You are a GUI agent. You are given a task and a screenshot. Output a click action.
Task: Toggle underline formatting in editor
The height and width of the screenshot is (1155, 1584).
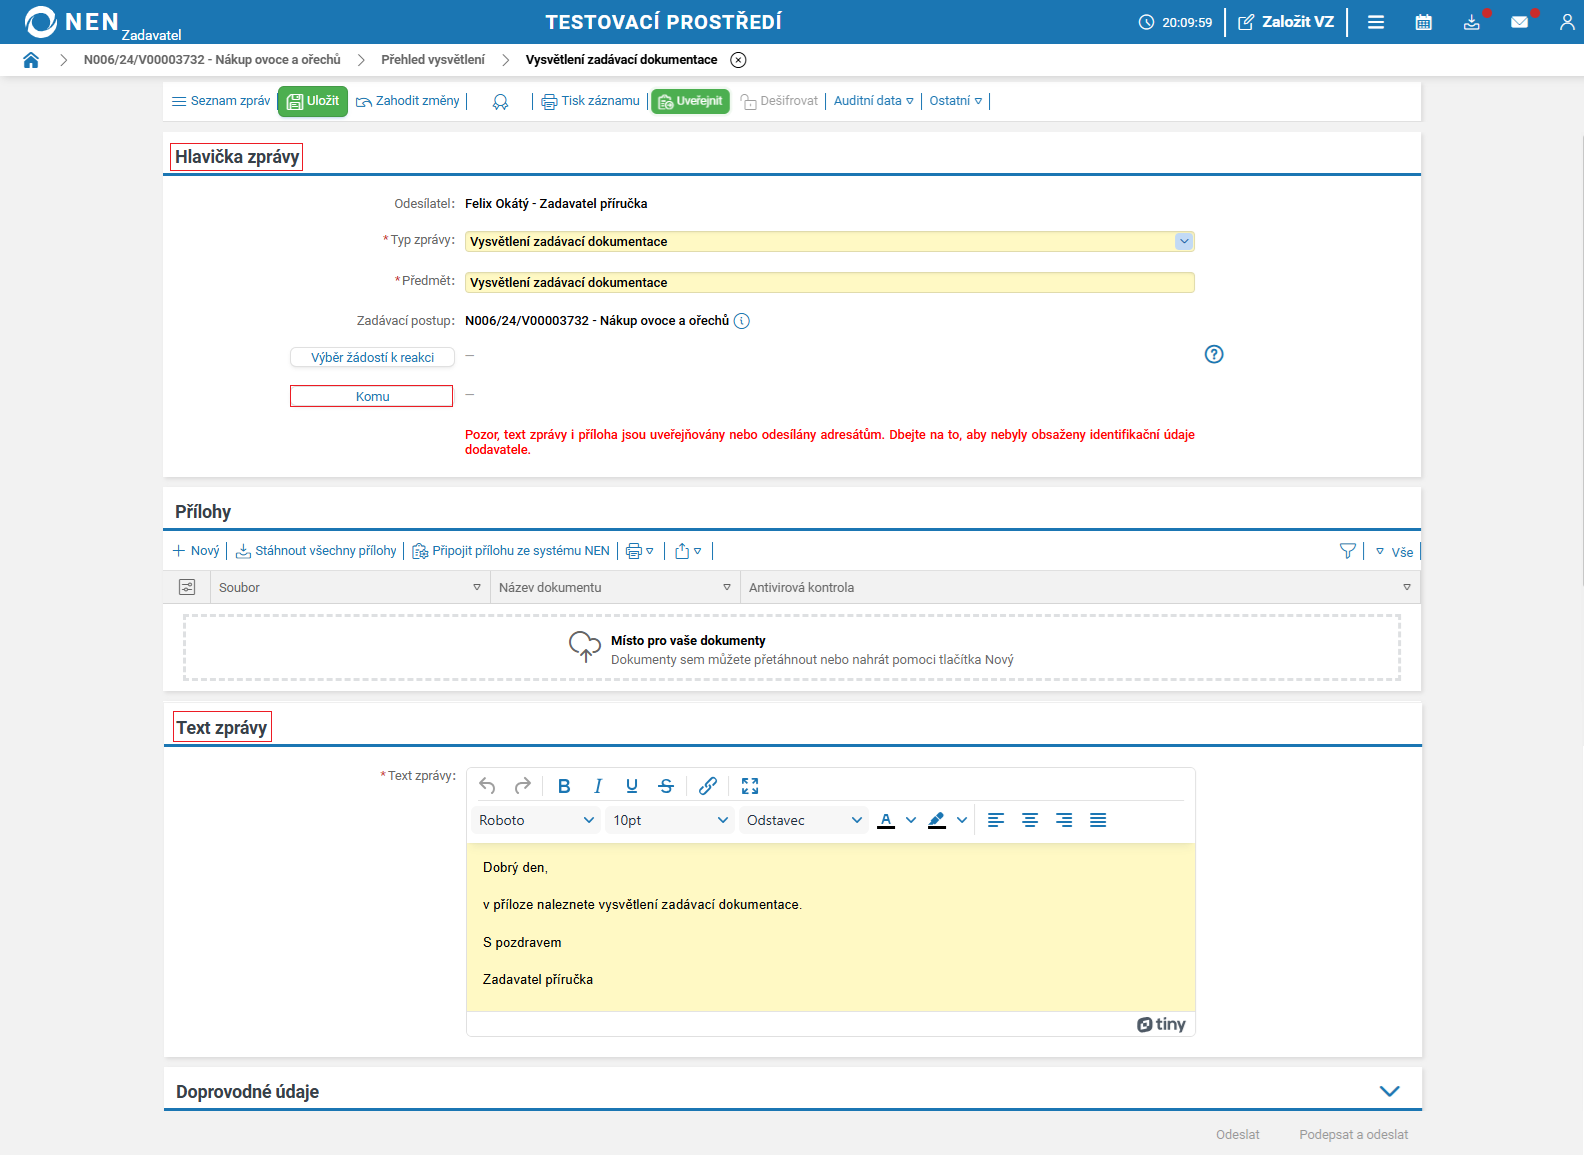pyautogui.click(x=631, y=786)
